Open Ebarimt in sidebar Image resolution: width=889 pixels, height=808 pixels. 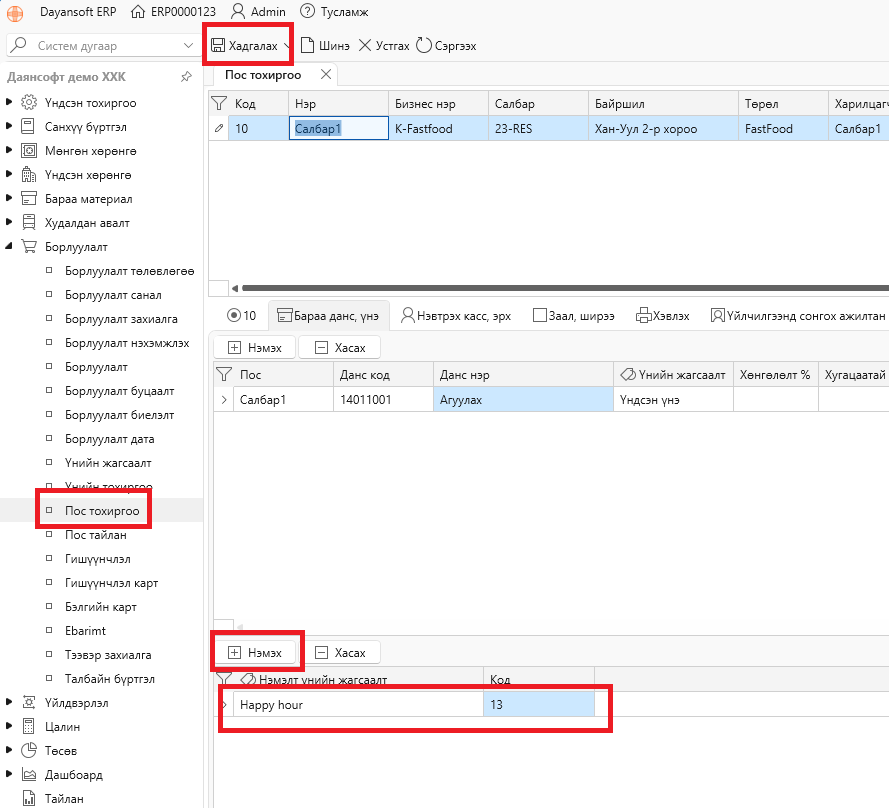coord(85,631)
